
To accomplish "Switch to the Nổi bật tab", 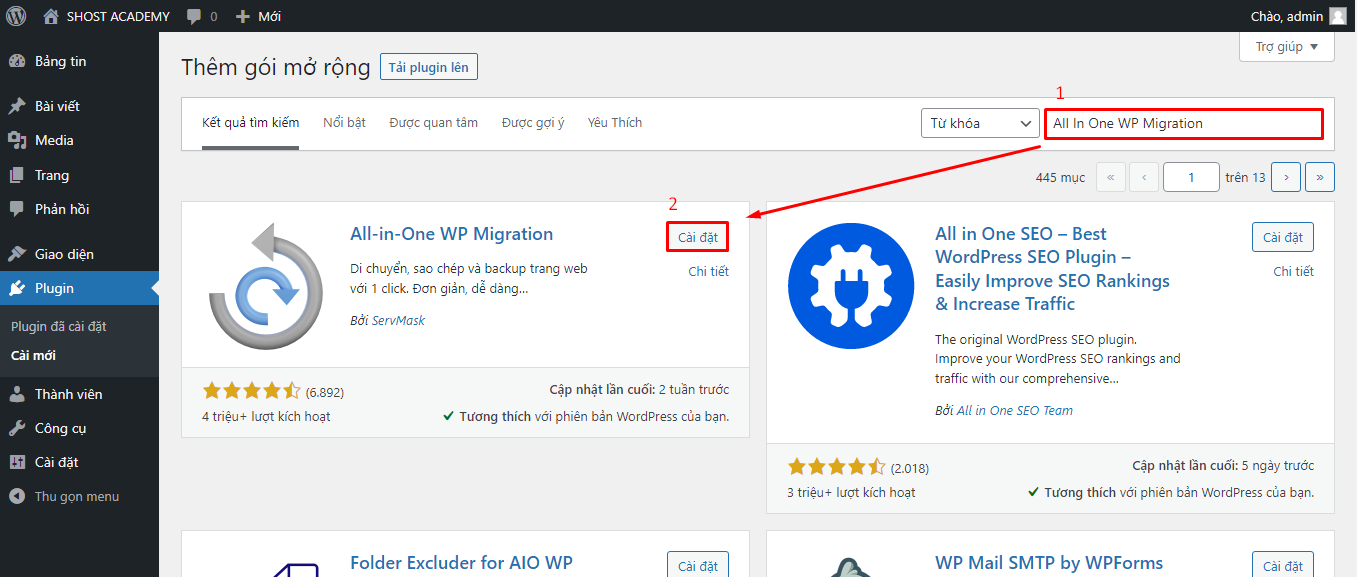I will (x=344, y=121).
